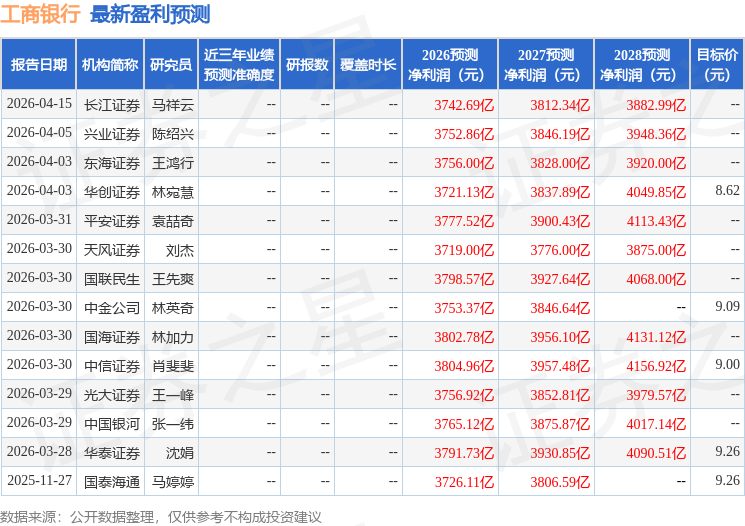Click the value 3882.99亿
The height and width of the screenshot is (526, 745).
click(656, 105)
